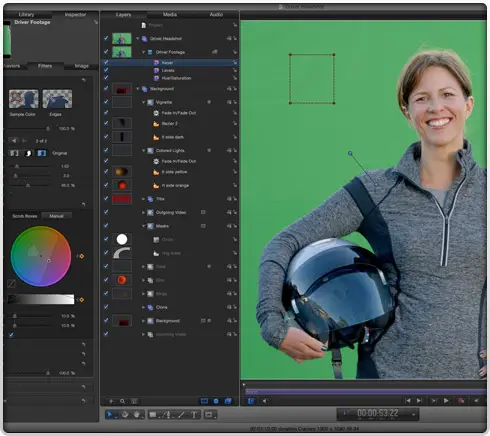Click the Hue/Saturation filter icon

pyautogui.click(x=156, y=78)
